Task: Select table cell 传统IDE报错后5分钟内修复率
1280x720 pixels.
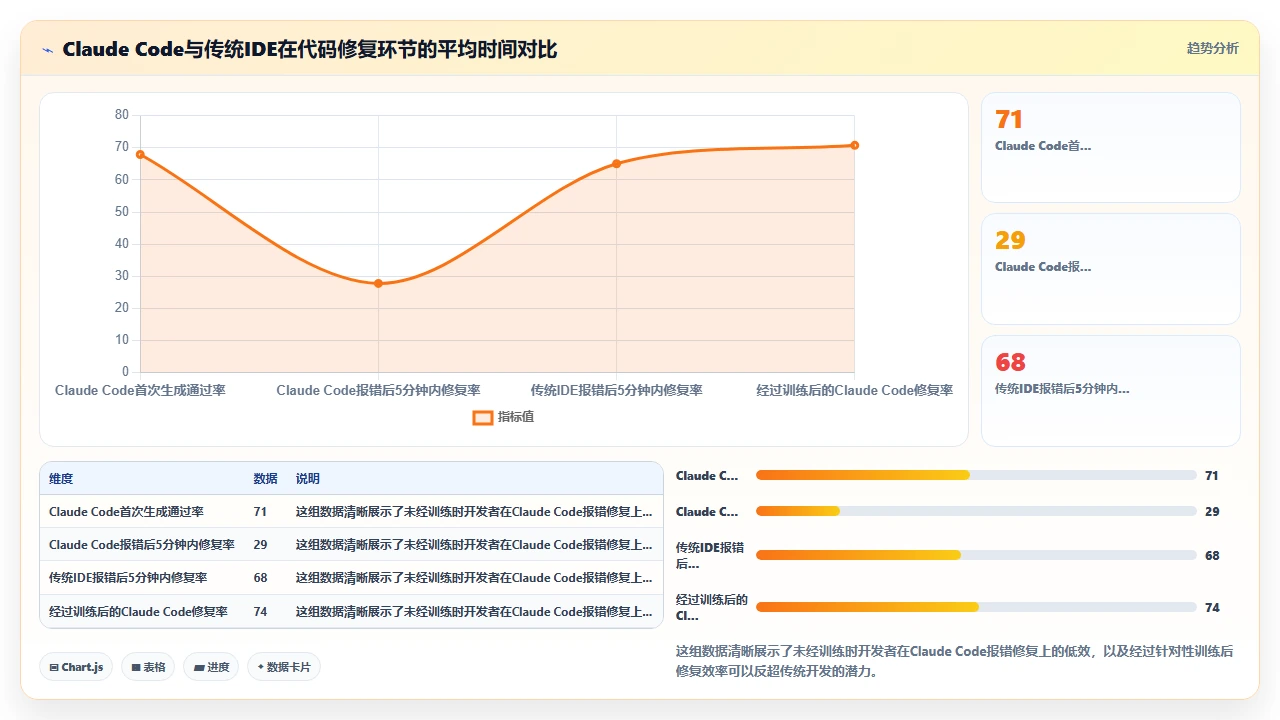Action: [128, 578]
